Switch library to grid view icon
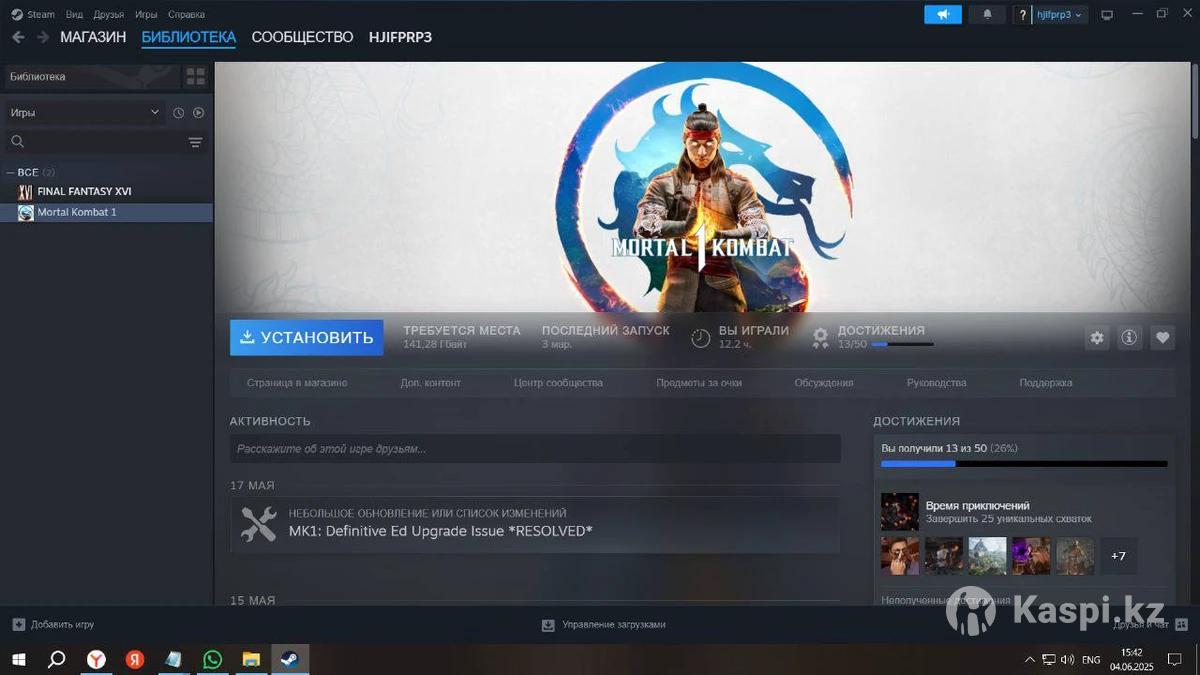The height and width of the screenshot is (675, 1200). pyautogui.click(x=195, y=77)
